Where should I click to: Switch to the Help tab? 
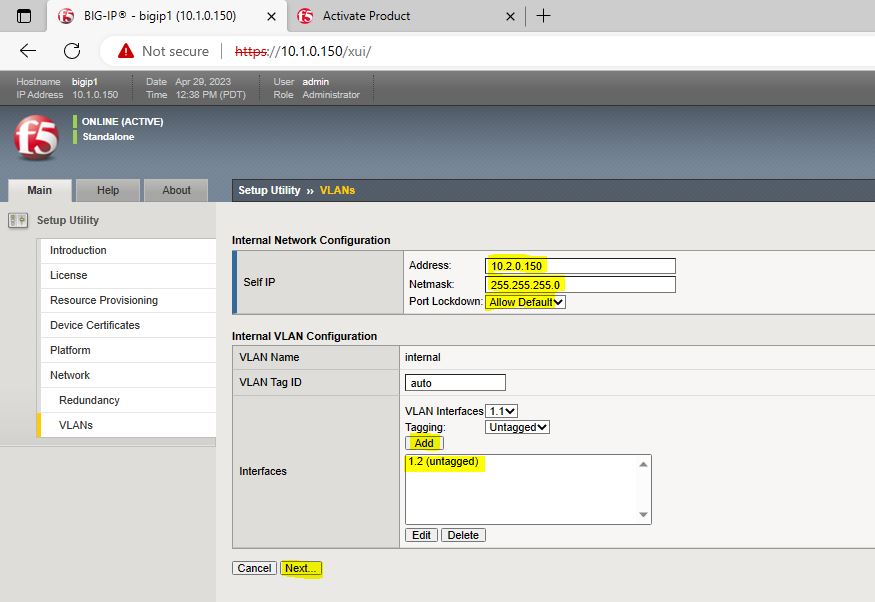point(108,190)
